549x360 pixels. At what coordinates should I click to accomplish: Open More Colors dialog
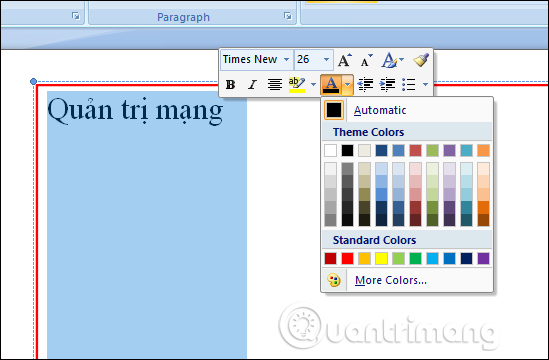click(x=407, y=280)
